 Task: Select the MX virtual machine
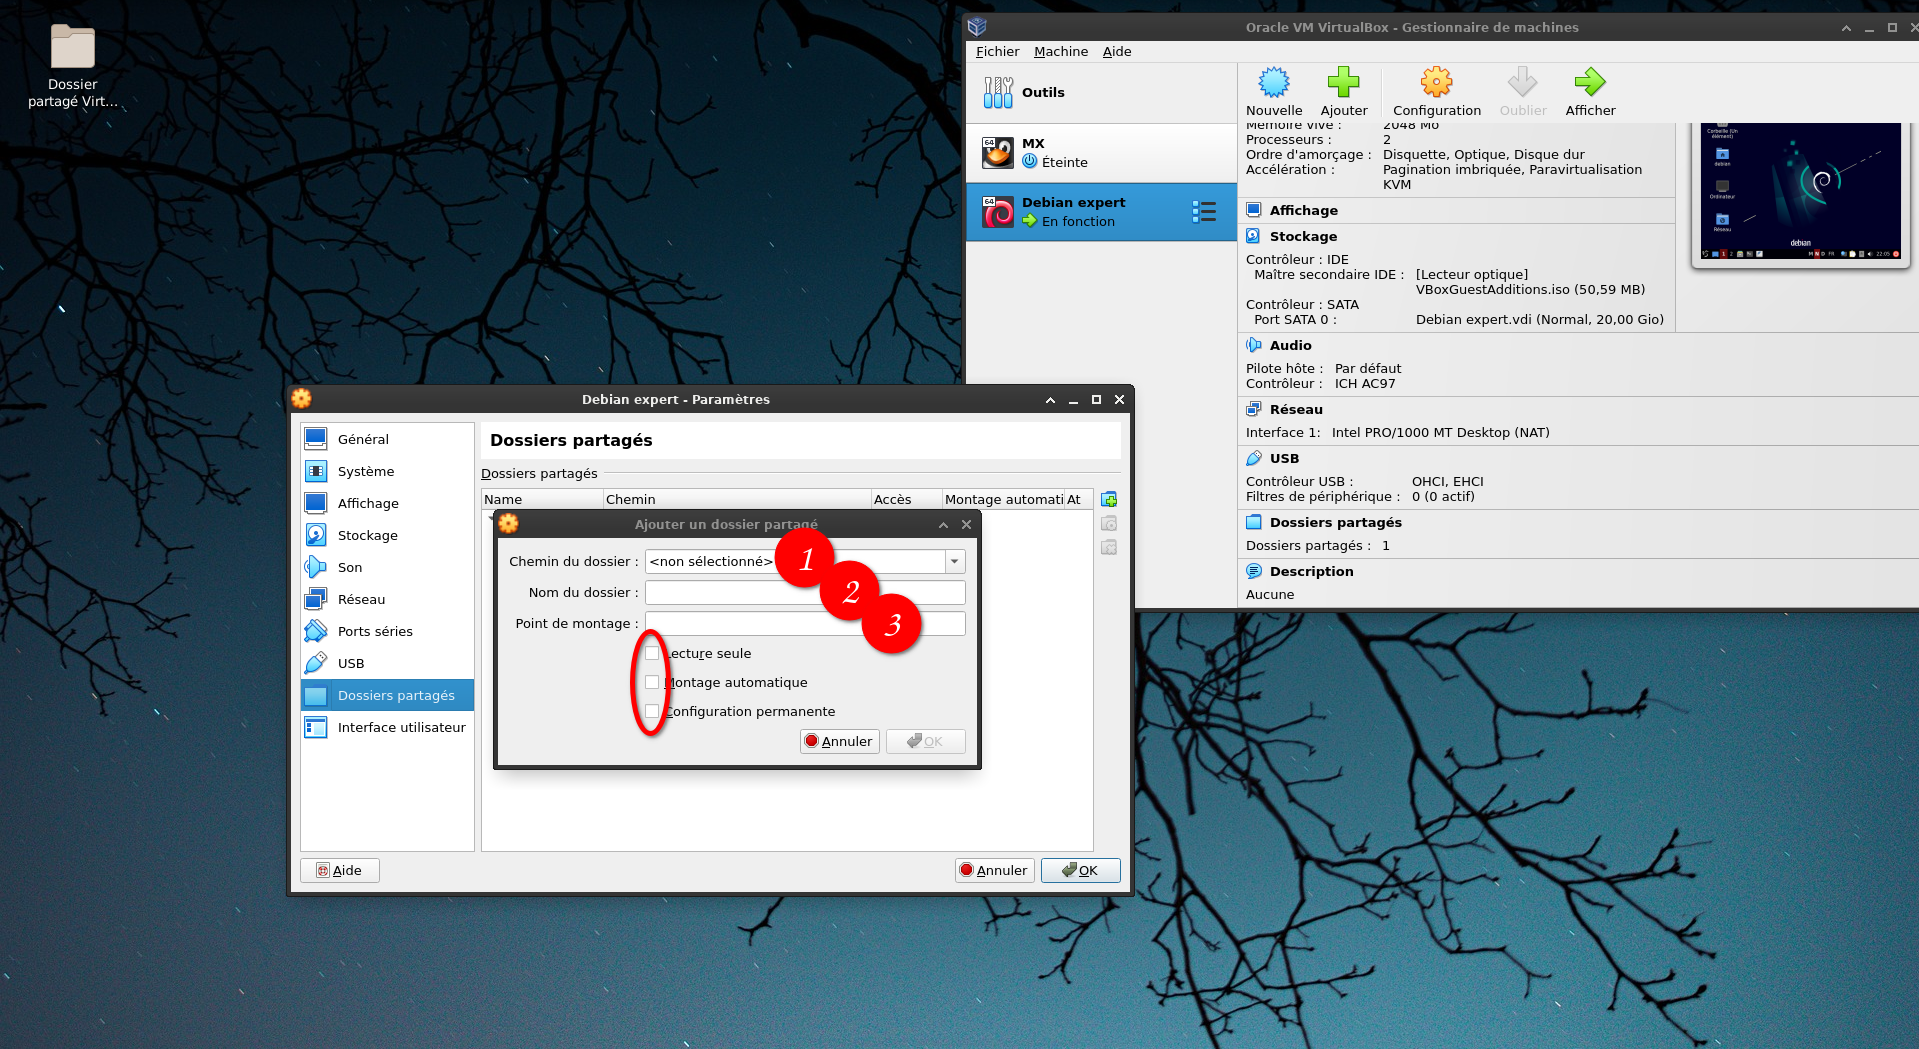point(1101,153)
